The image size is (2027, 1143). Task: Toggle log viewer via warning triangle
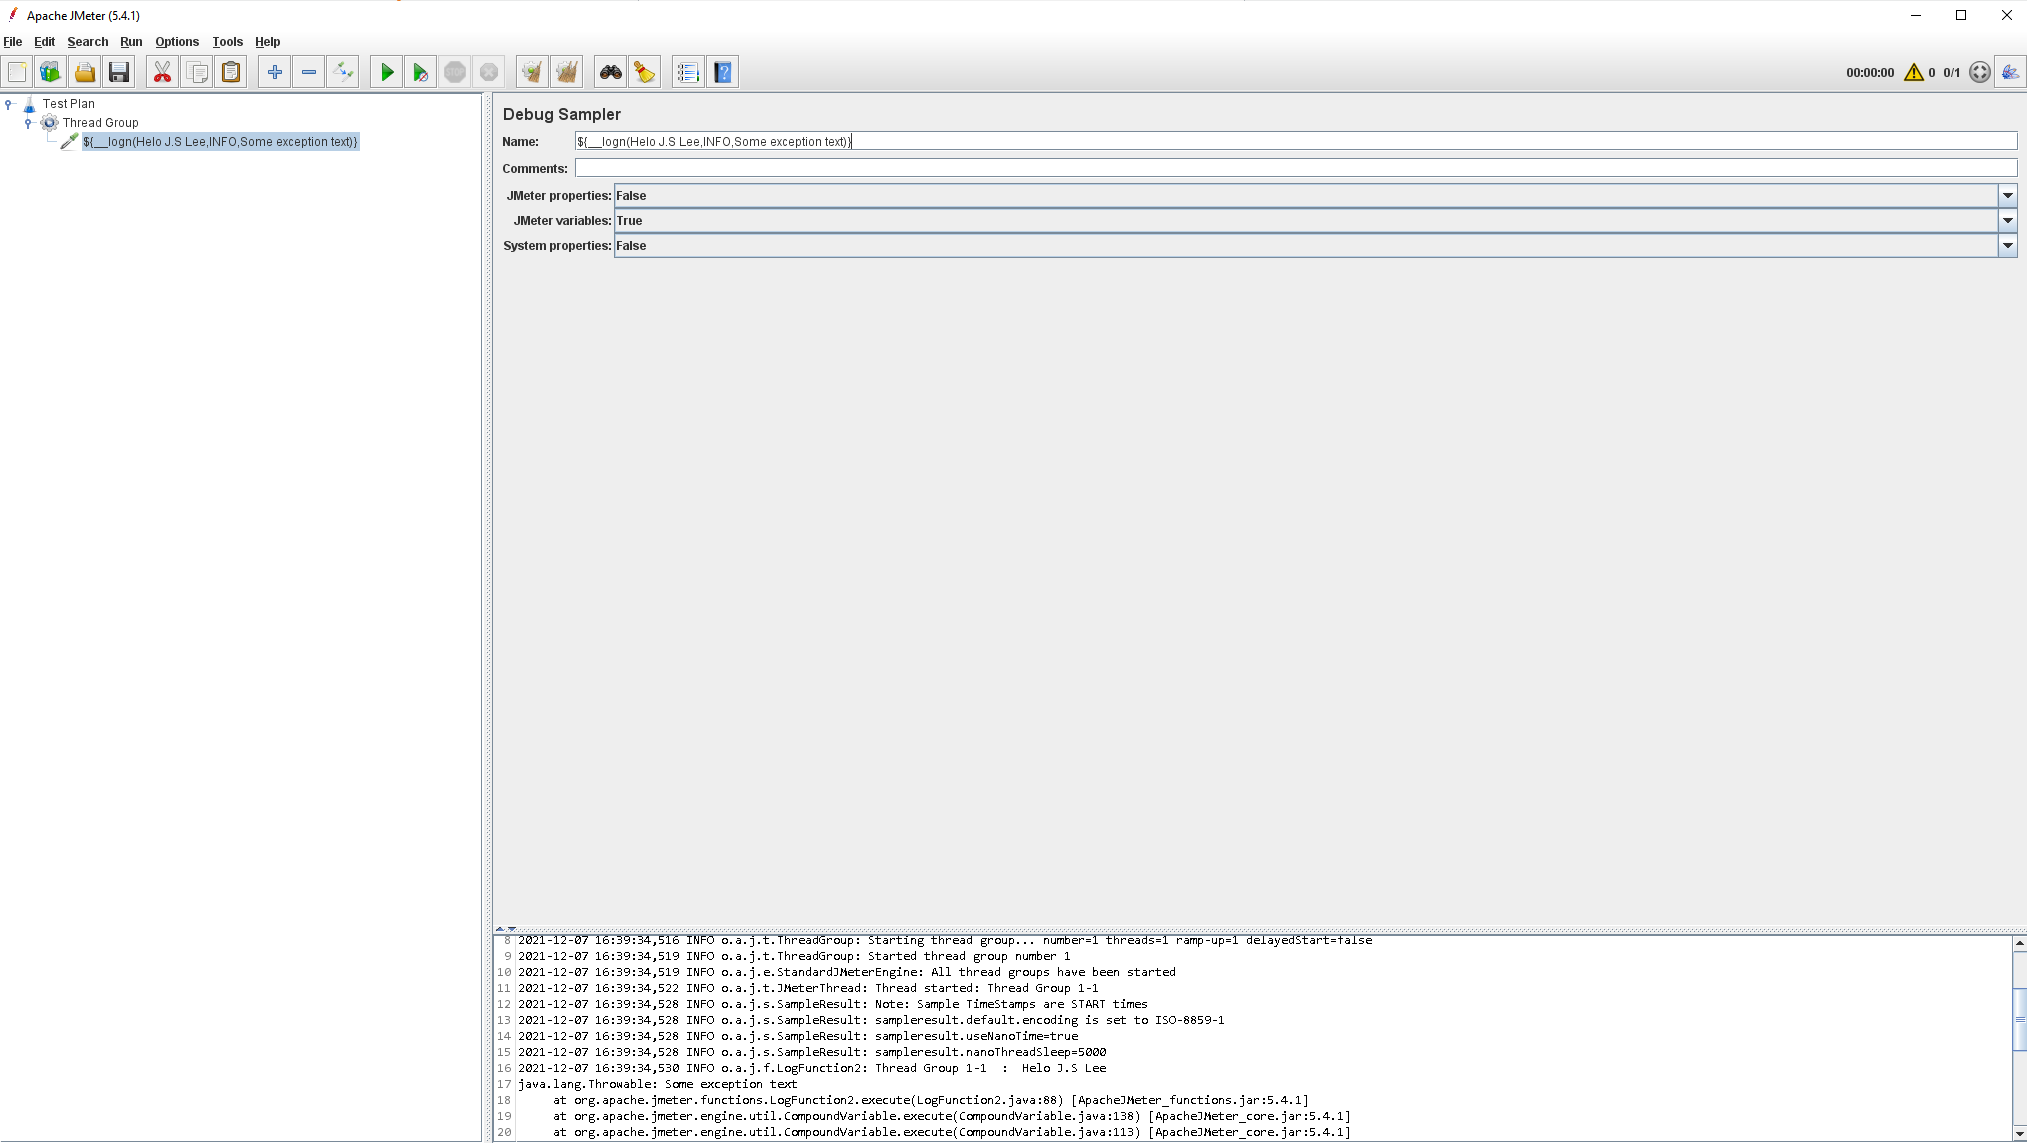pyautogui.click(x=1913, y=72)
